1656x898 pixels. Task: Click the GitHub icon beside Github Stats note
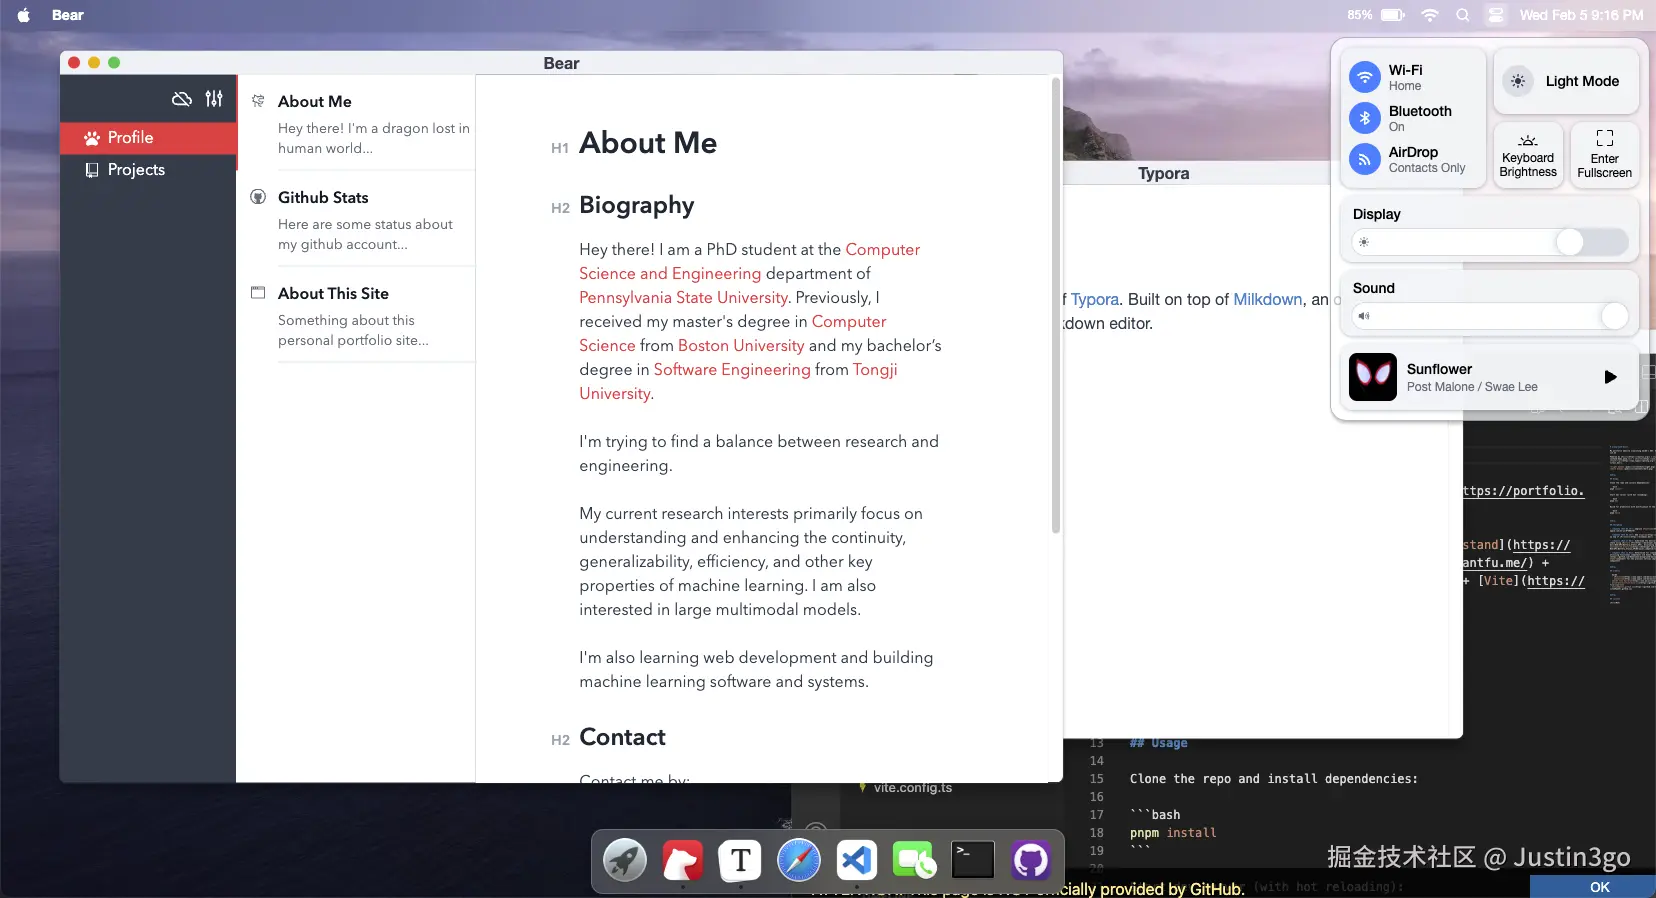coord(258,197)
